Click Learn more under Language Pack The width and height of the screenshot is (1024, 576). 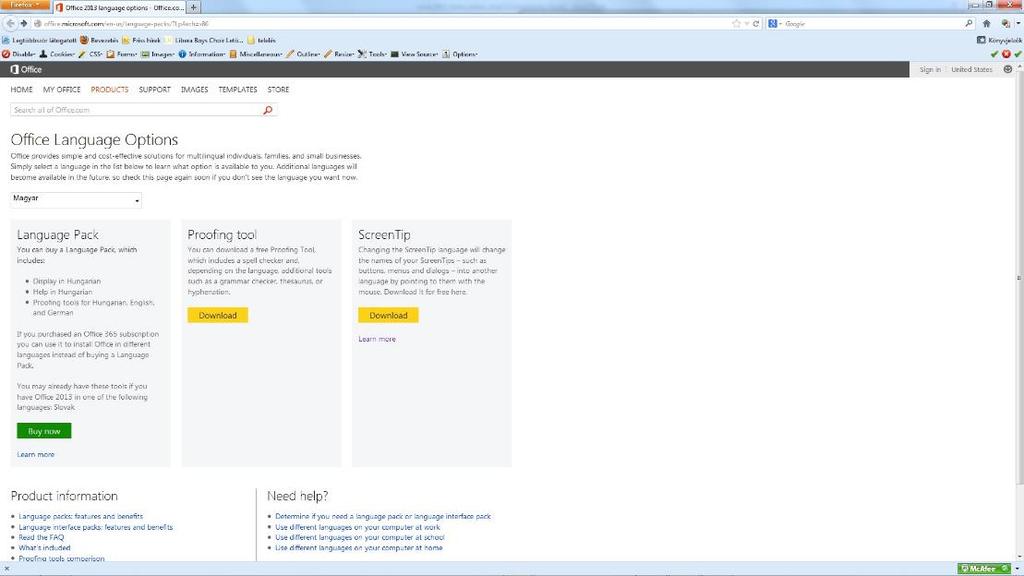pos(36,455)
